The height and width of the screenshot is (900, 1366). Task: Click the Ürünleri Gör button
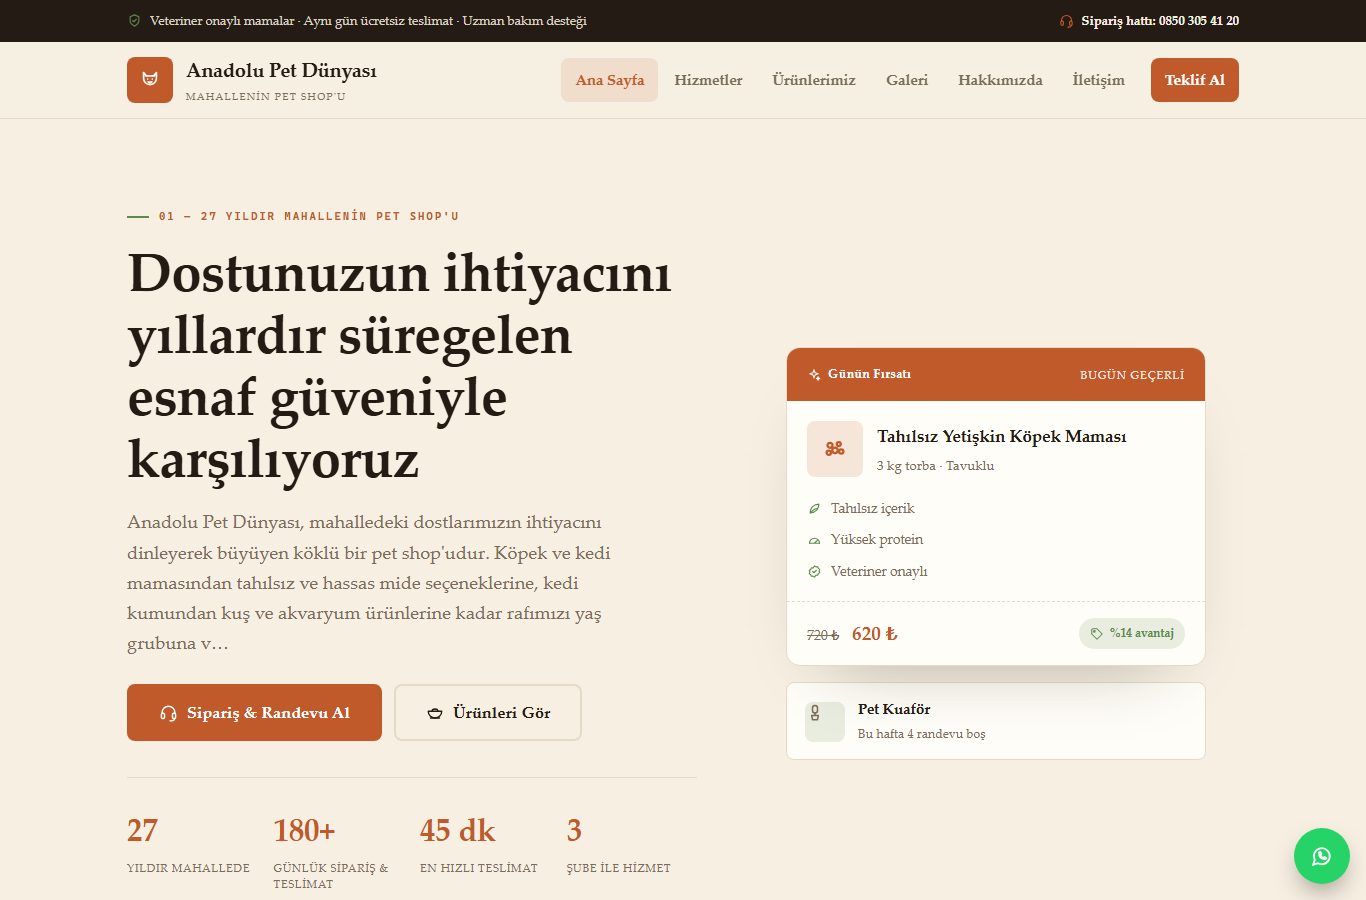pos(488,713)
